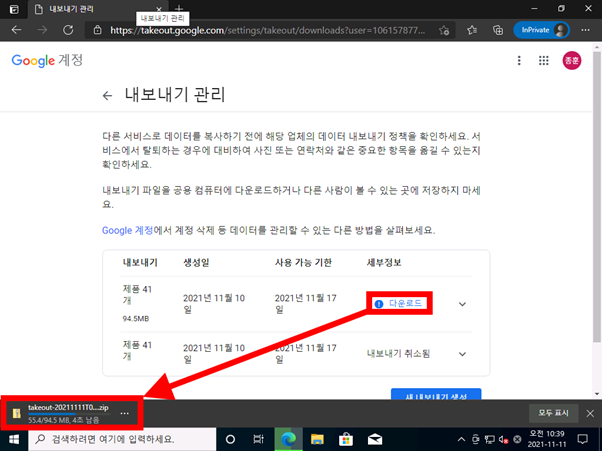Click the blue info icon beside 다운로드
602x451 pixels.
(x=379, y=304)
